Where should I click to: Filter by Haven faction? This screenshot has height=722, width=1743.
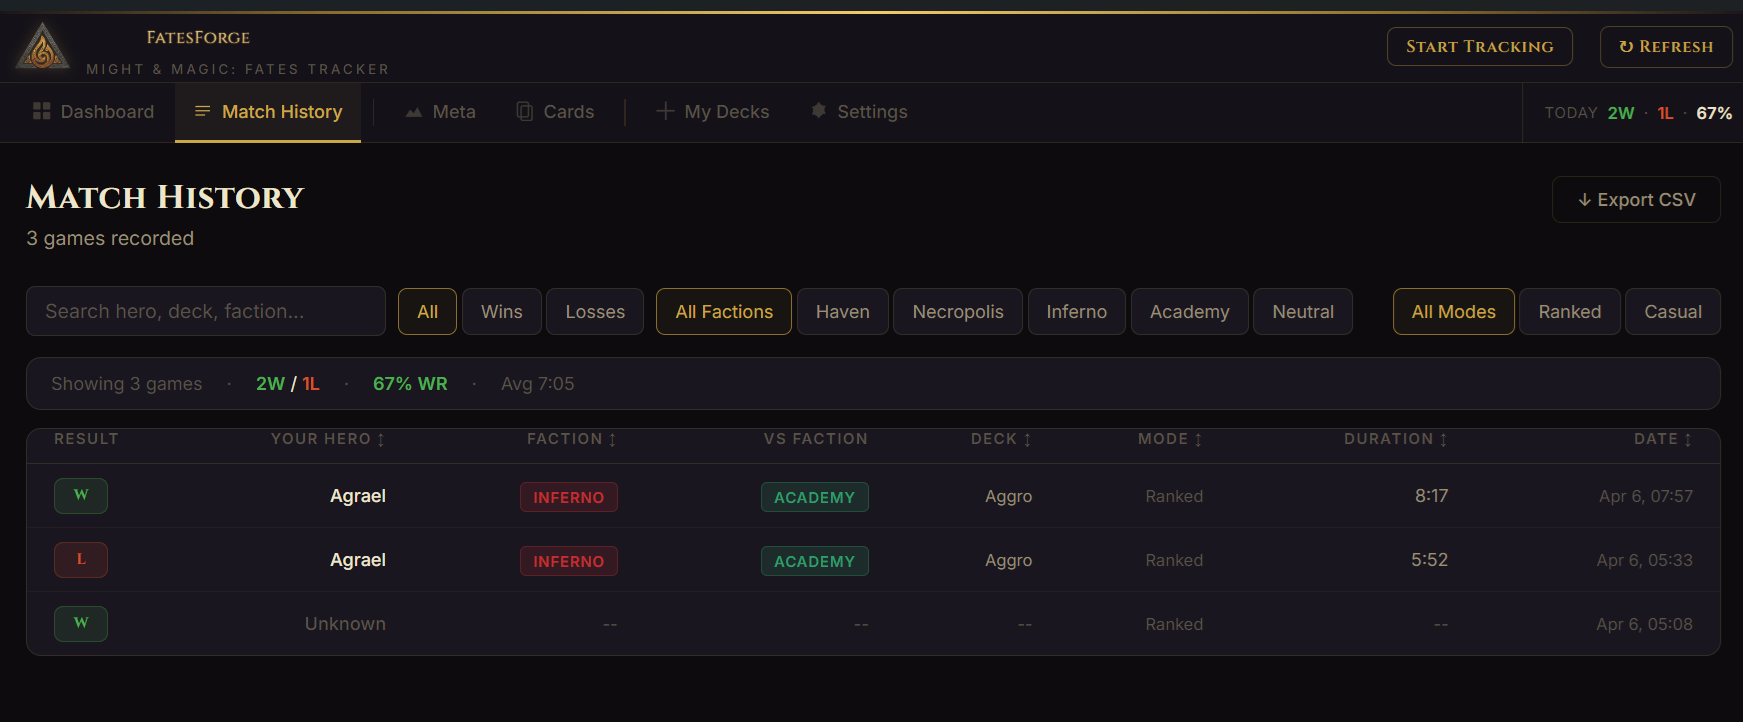843,311
